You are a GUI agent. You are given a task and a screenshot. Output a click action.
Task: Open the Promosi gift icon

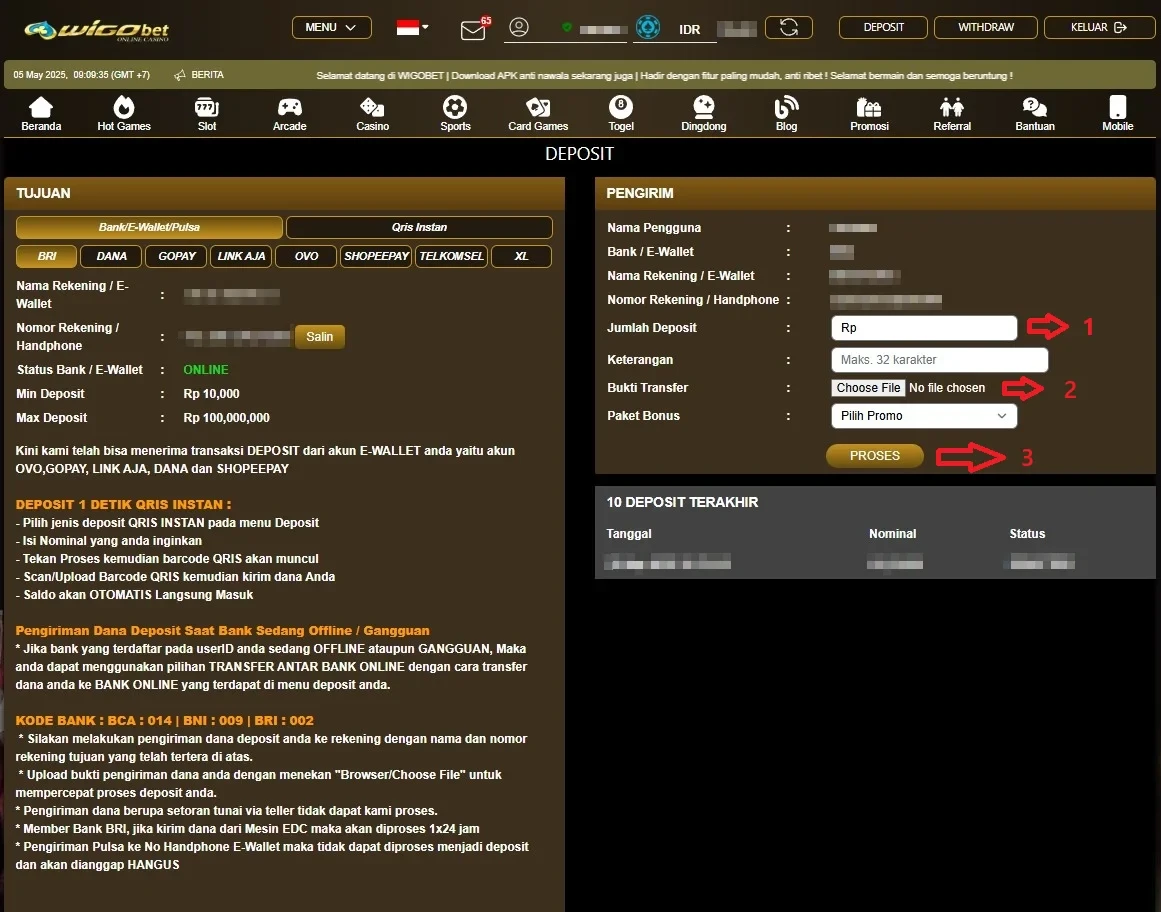[x=869, y=107]
